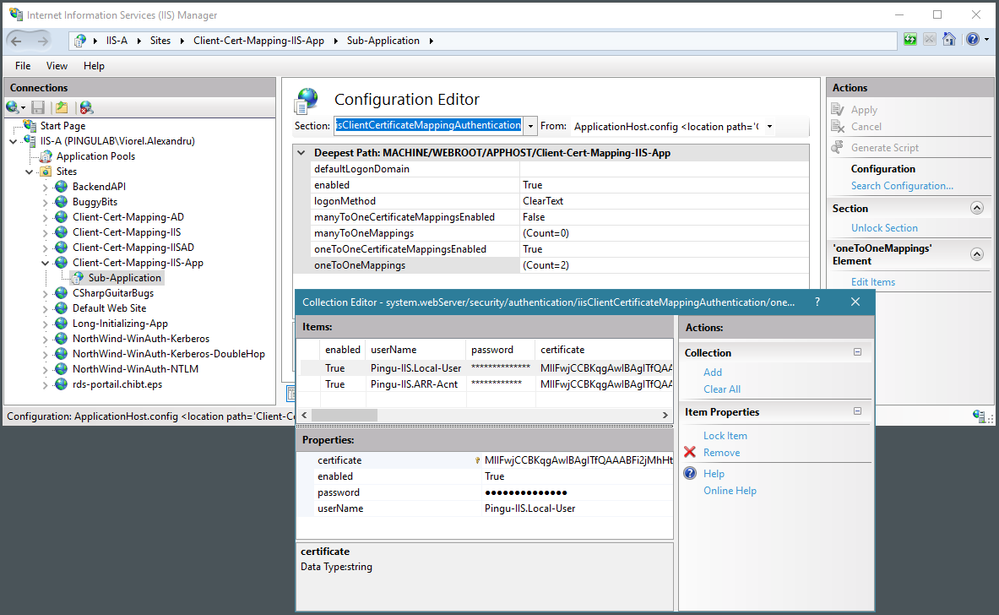This screenshot has height=615, width=999.
Task: Click the Add link in Collection
Action: (712, 372)
